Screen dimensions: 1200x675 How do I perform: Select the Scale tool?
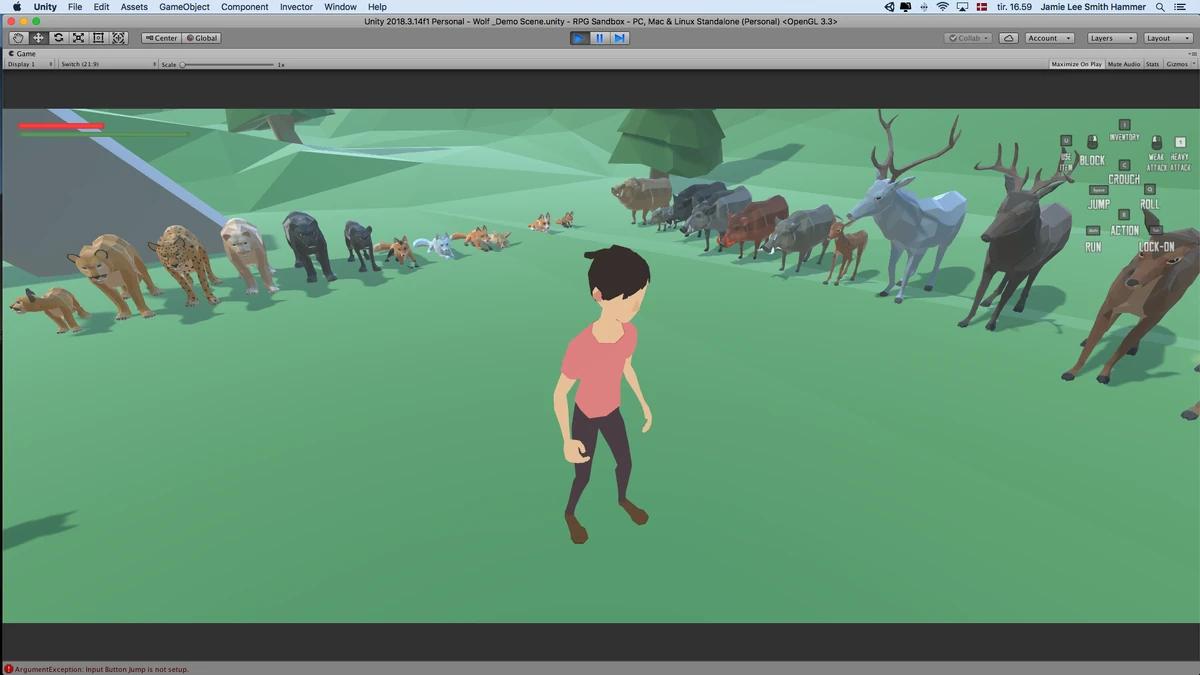point(78,38)
